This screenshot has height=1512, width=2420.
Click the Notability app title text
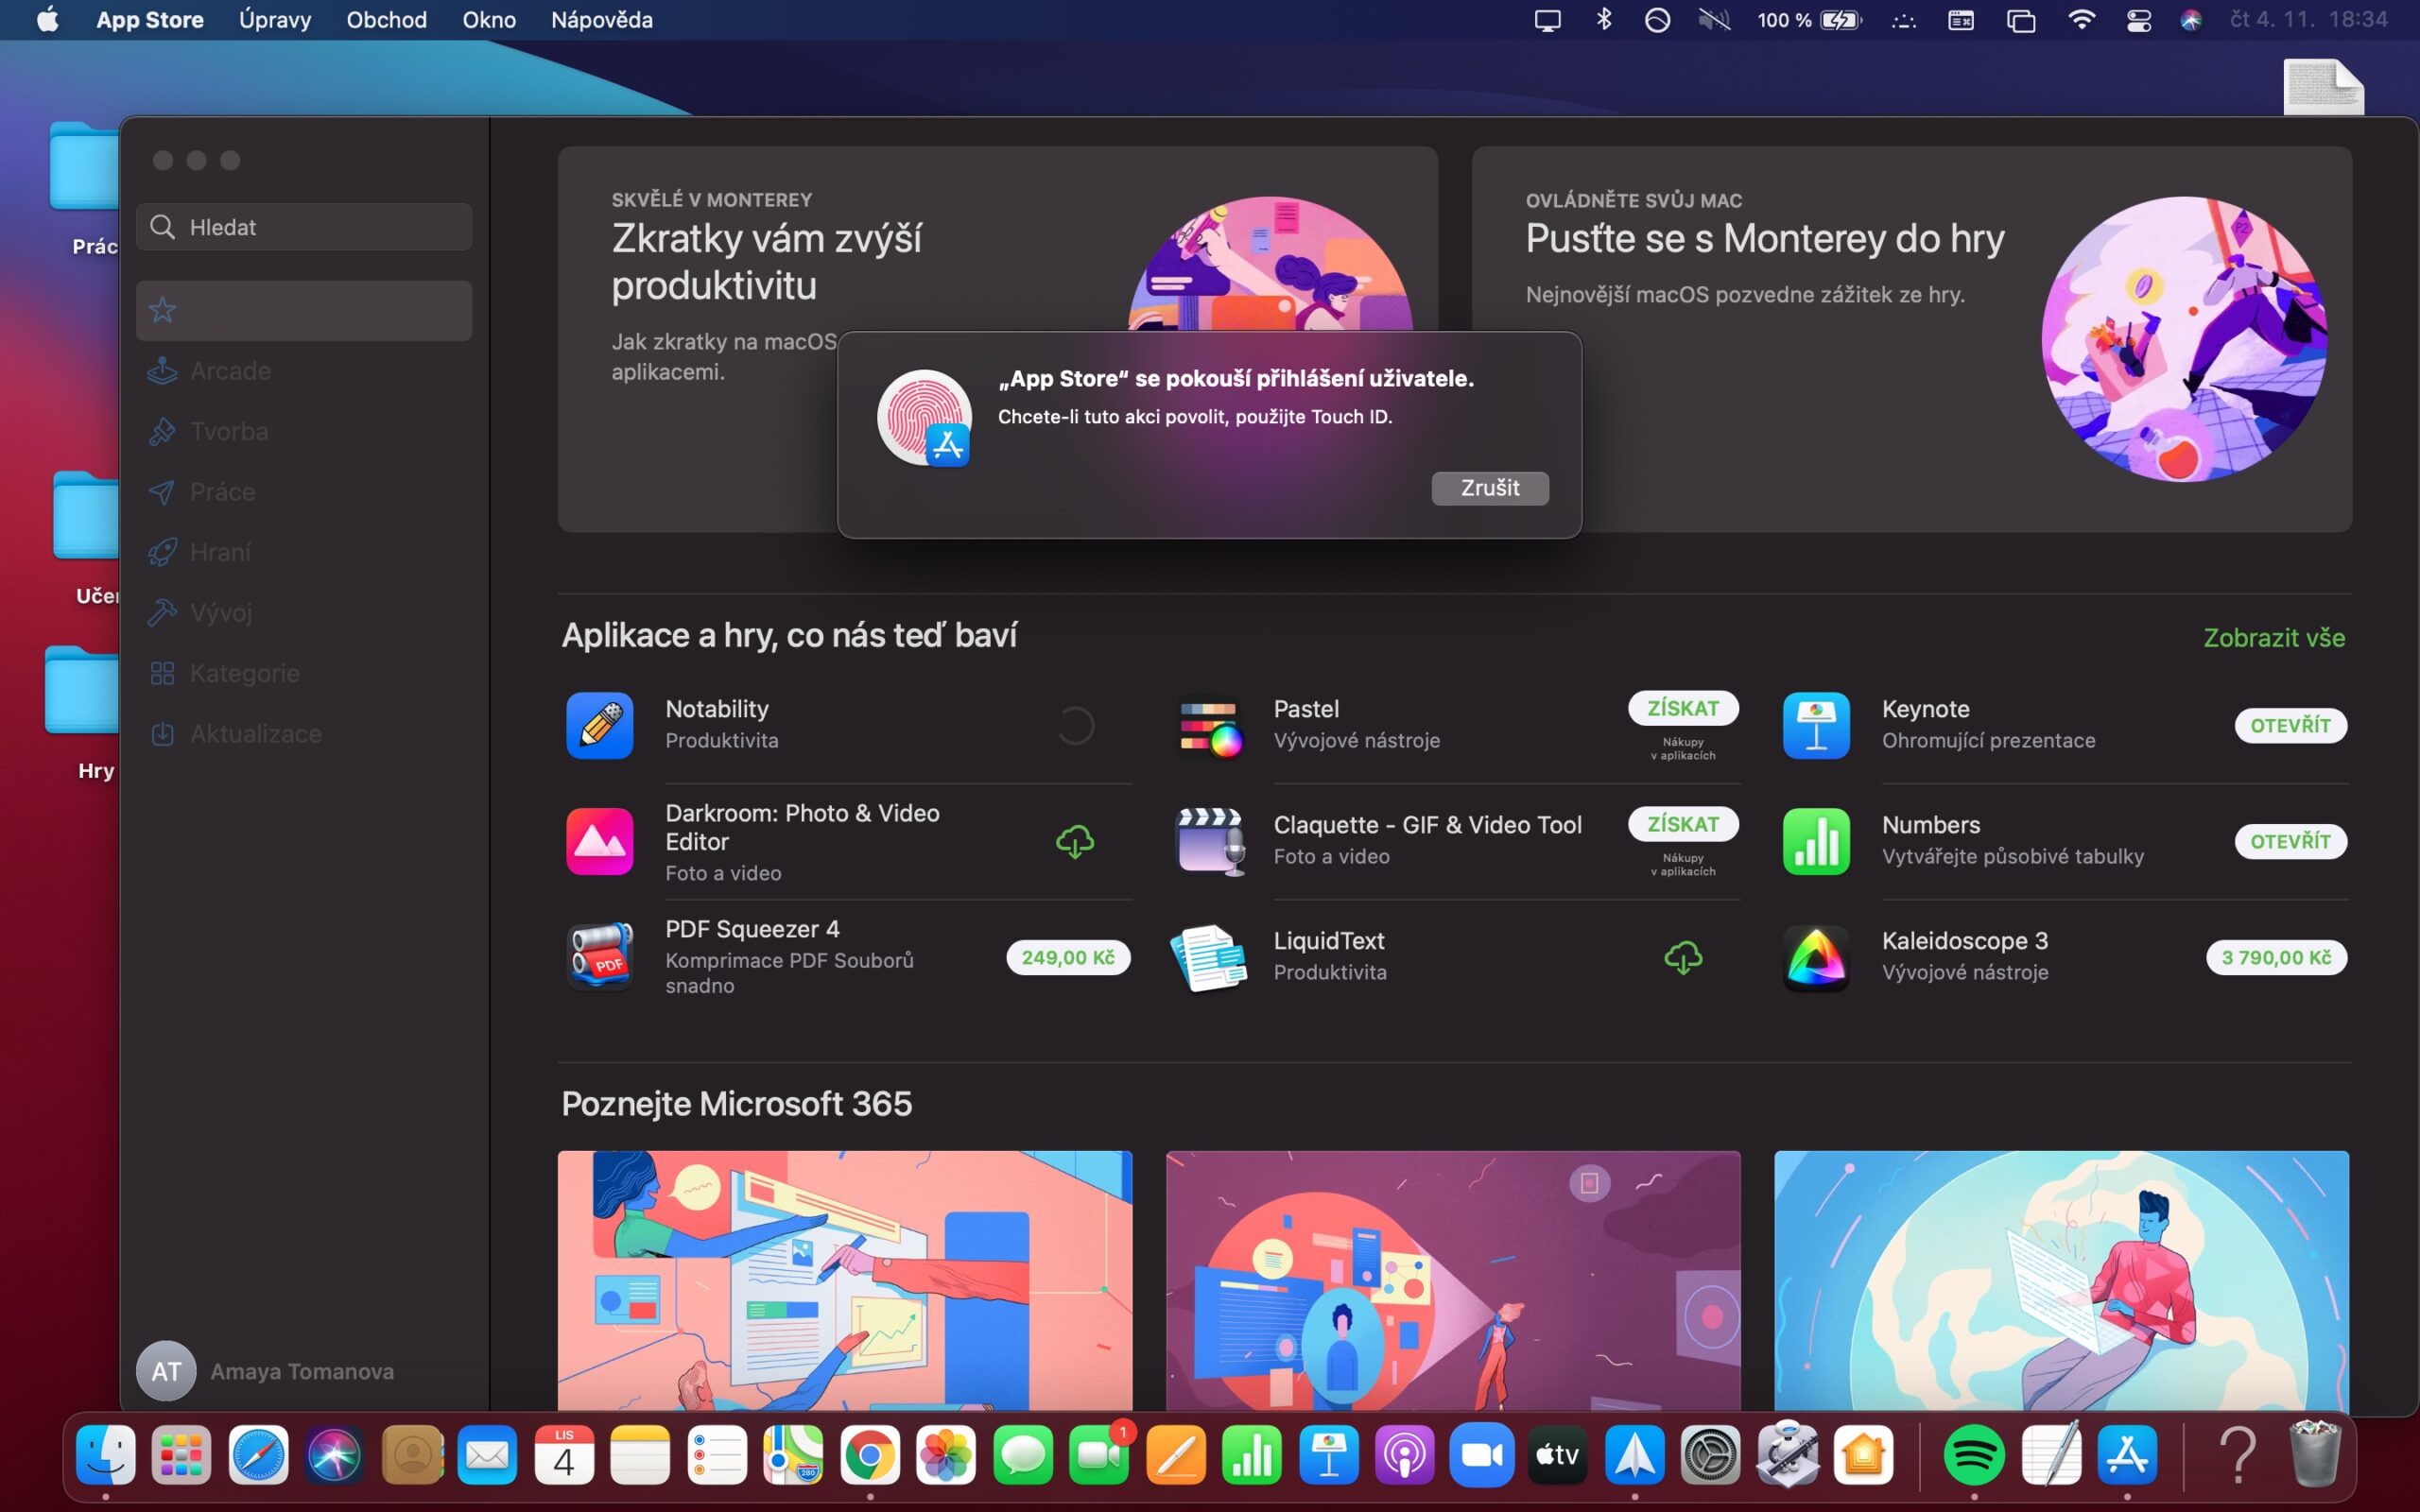pyautogui.click(x=717, y=709)
